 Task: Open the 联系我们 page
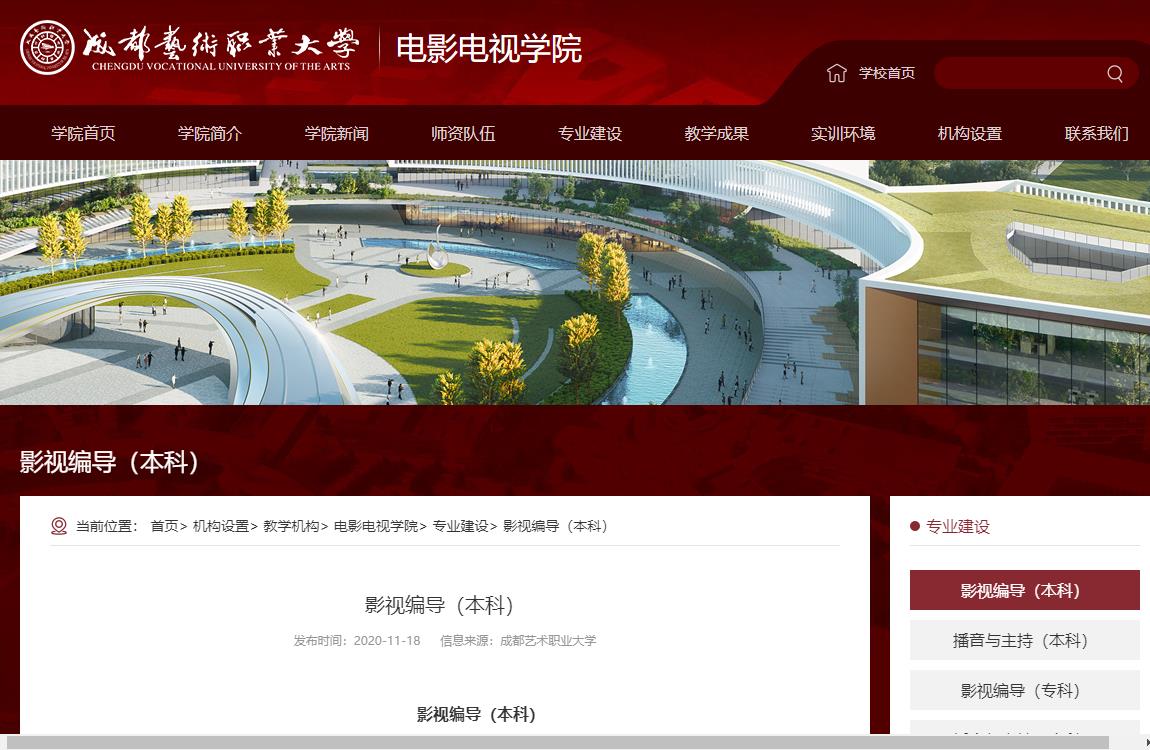[1097, 133]
